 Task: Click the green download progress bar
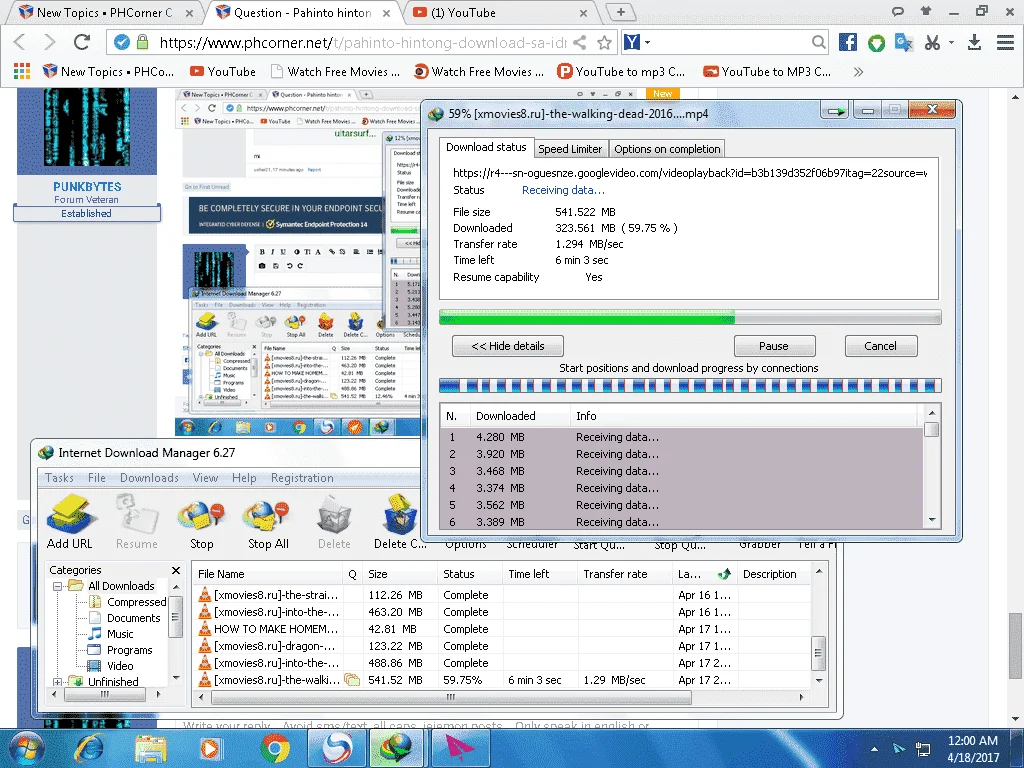[x=690, y=318]
